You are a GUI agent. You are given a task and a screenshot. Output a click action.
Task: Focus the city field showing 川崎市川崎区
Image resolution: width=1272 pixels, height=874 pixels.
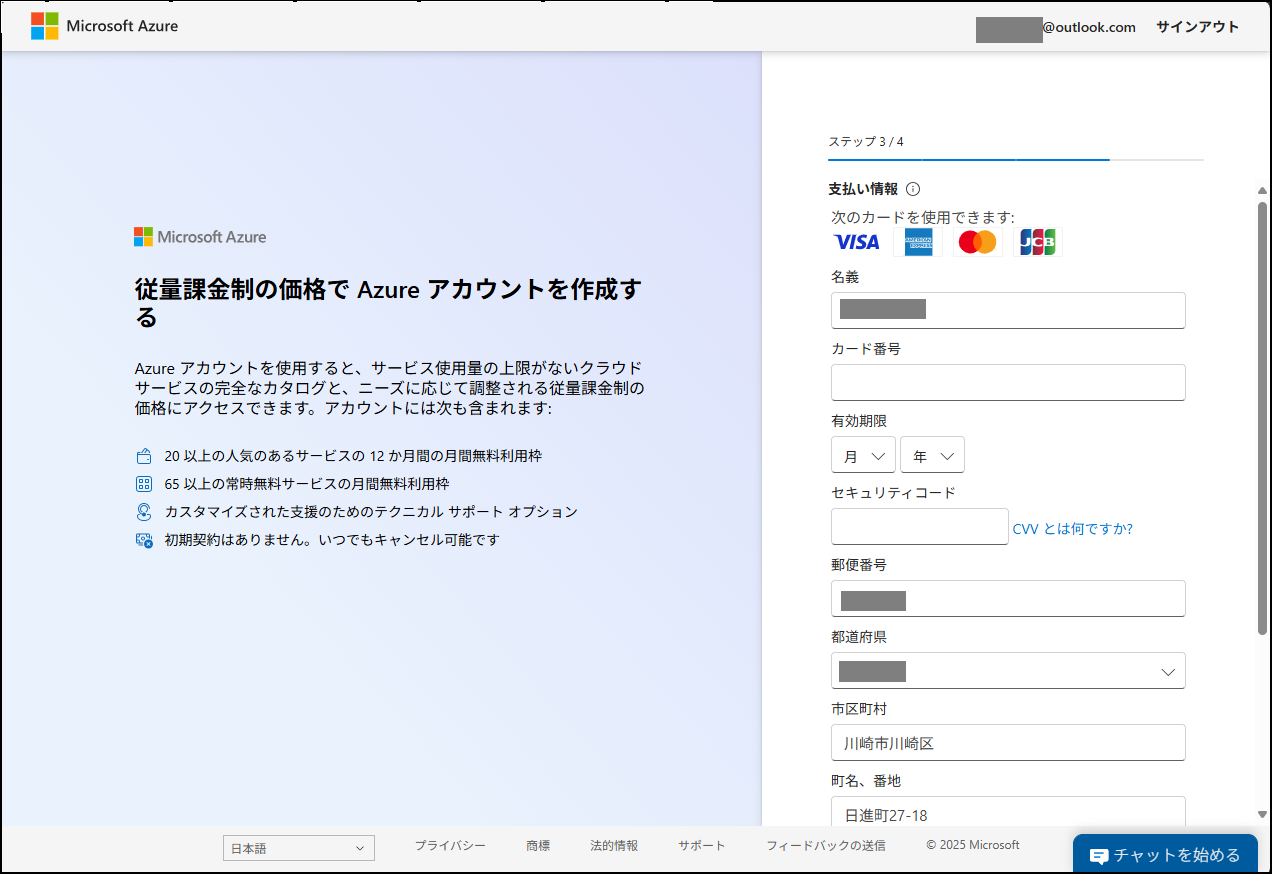tap(1008, 742)
